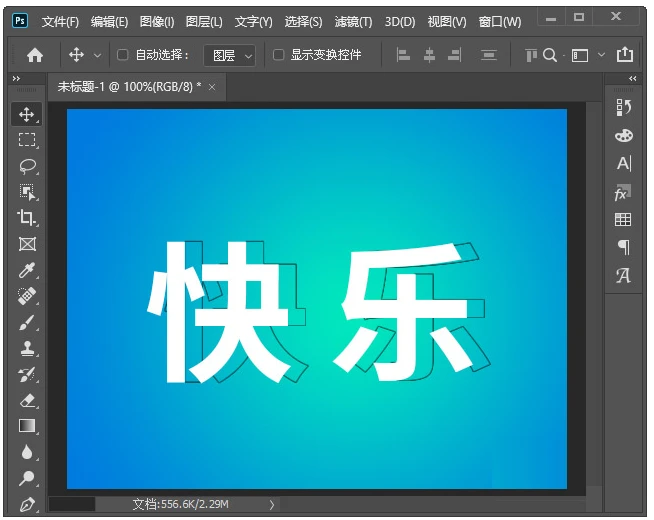Open the Character panel icon
This screenshot has width=654, height=520.
click(624, 163)
